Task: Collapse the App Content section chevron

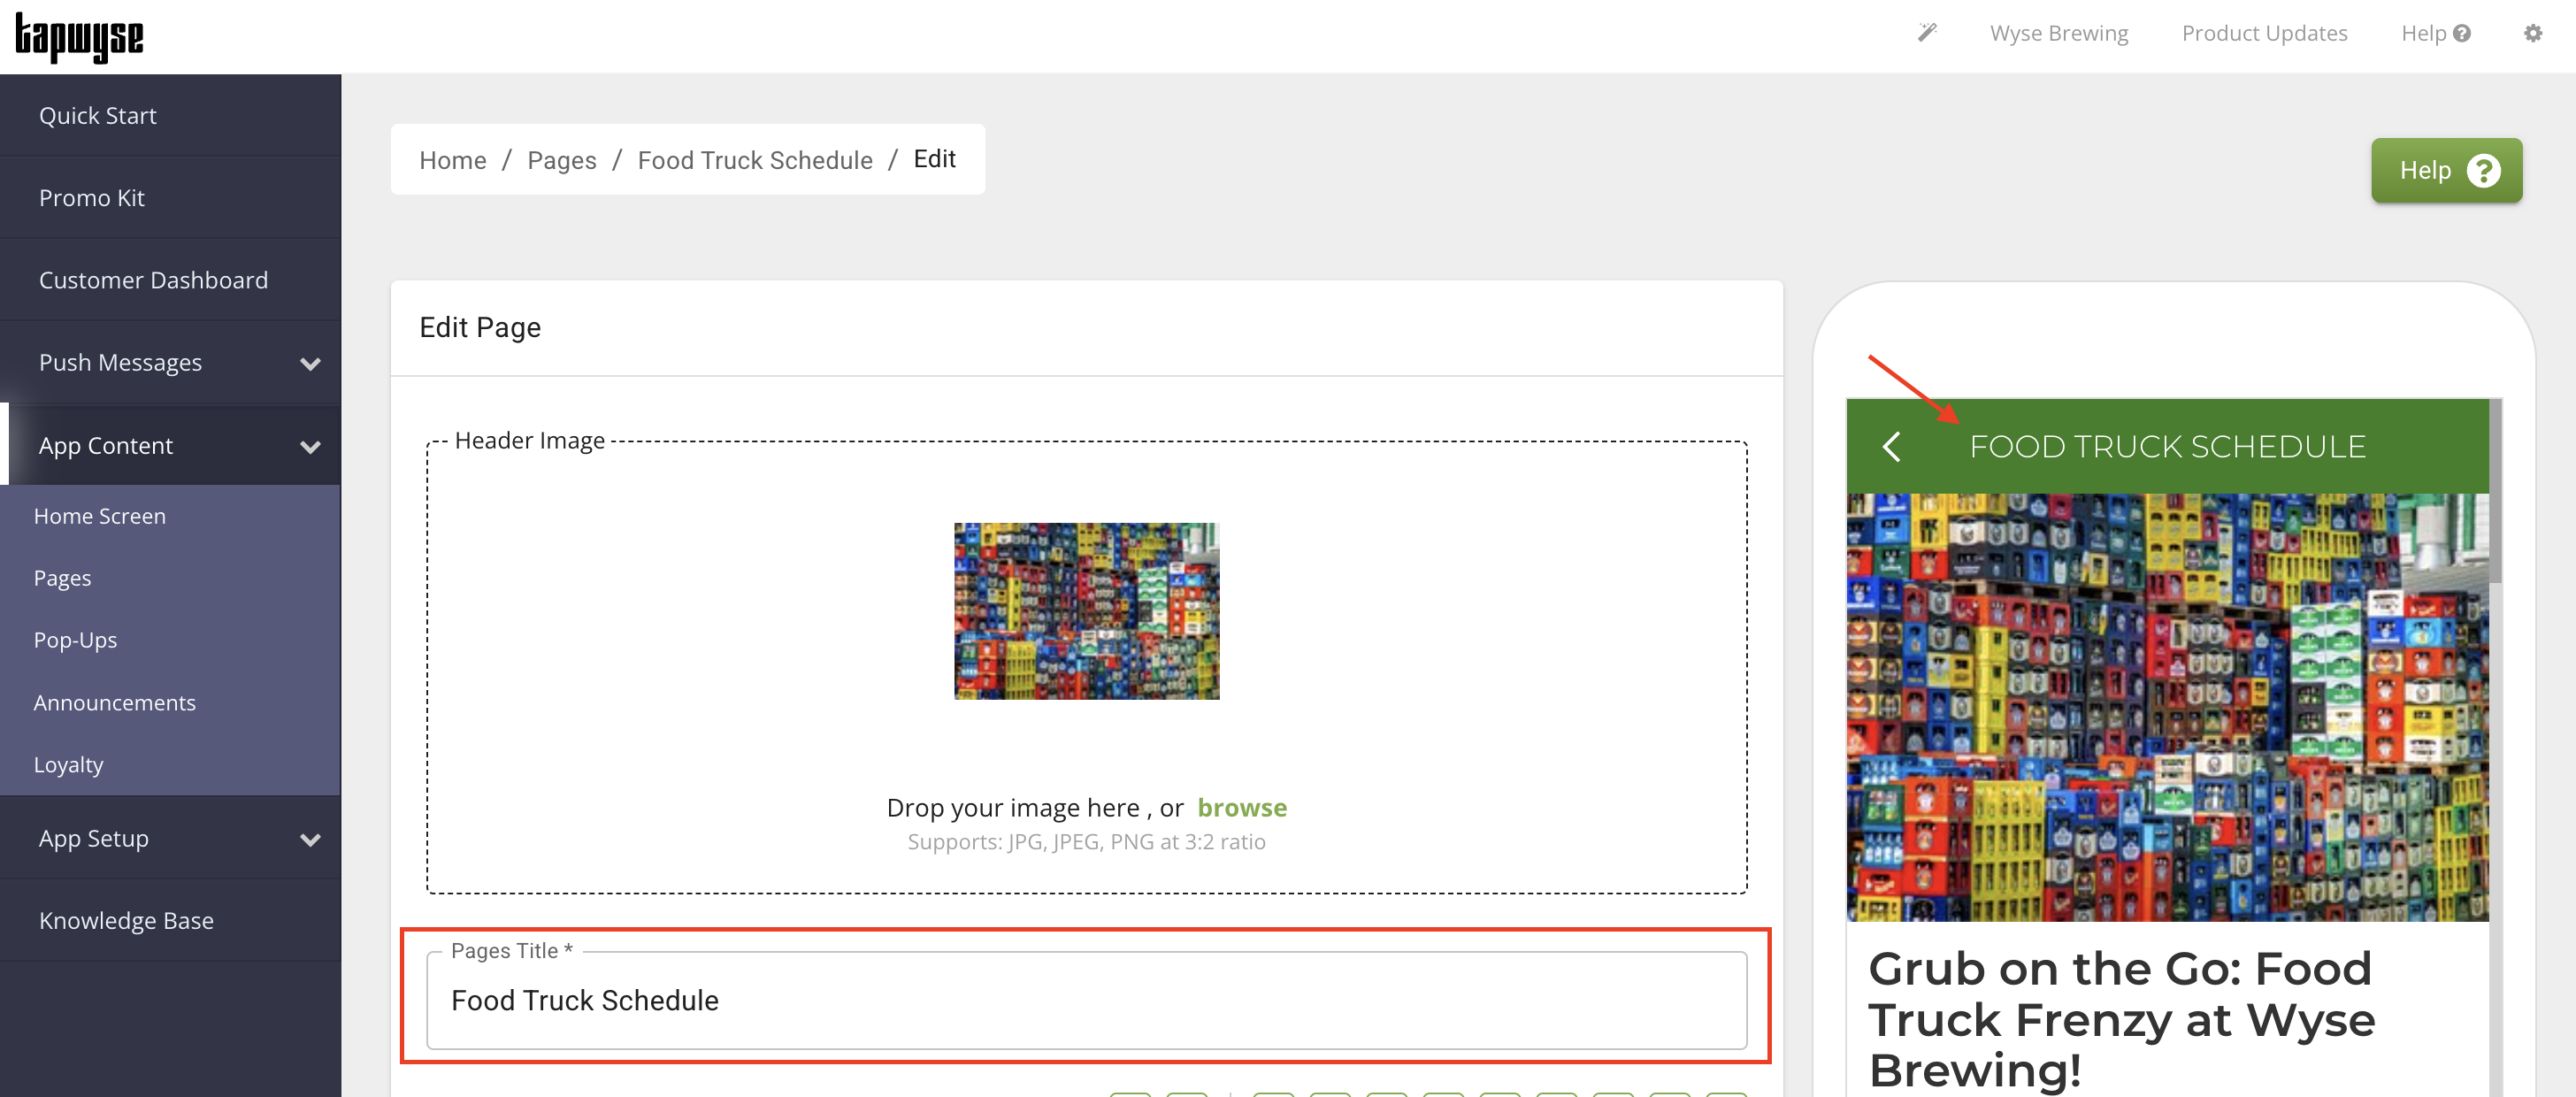Action: [311, 447]
